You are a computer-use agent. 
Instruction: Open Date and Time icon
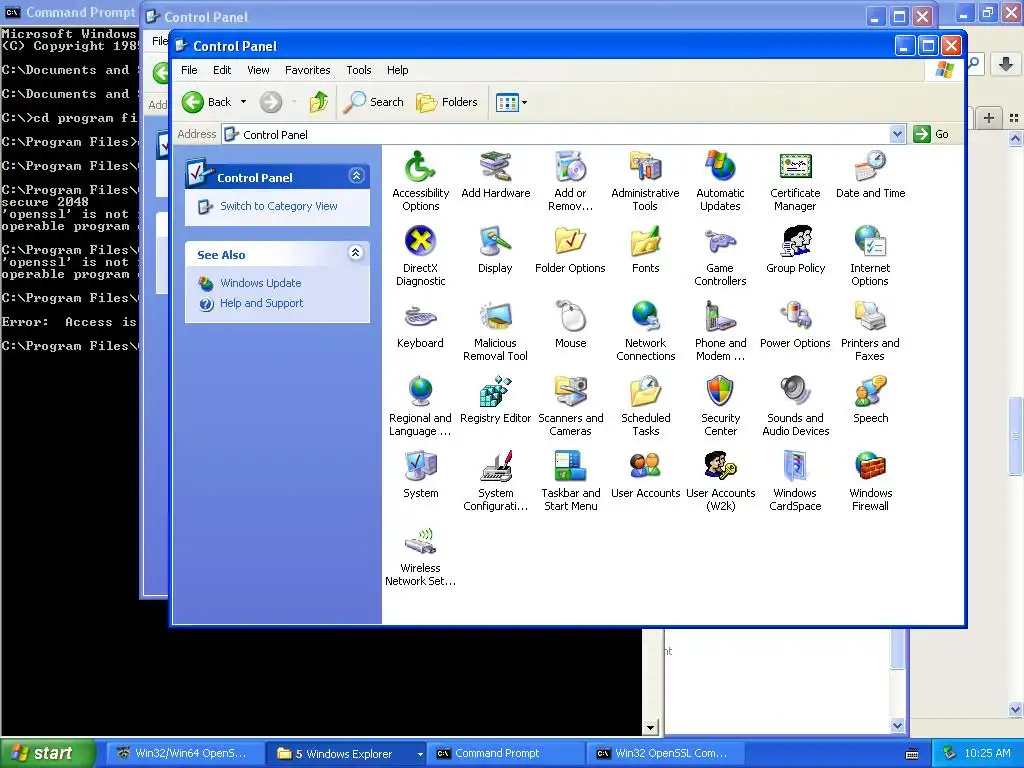coord(870,175)
